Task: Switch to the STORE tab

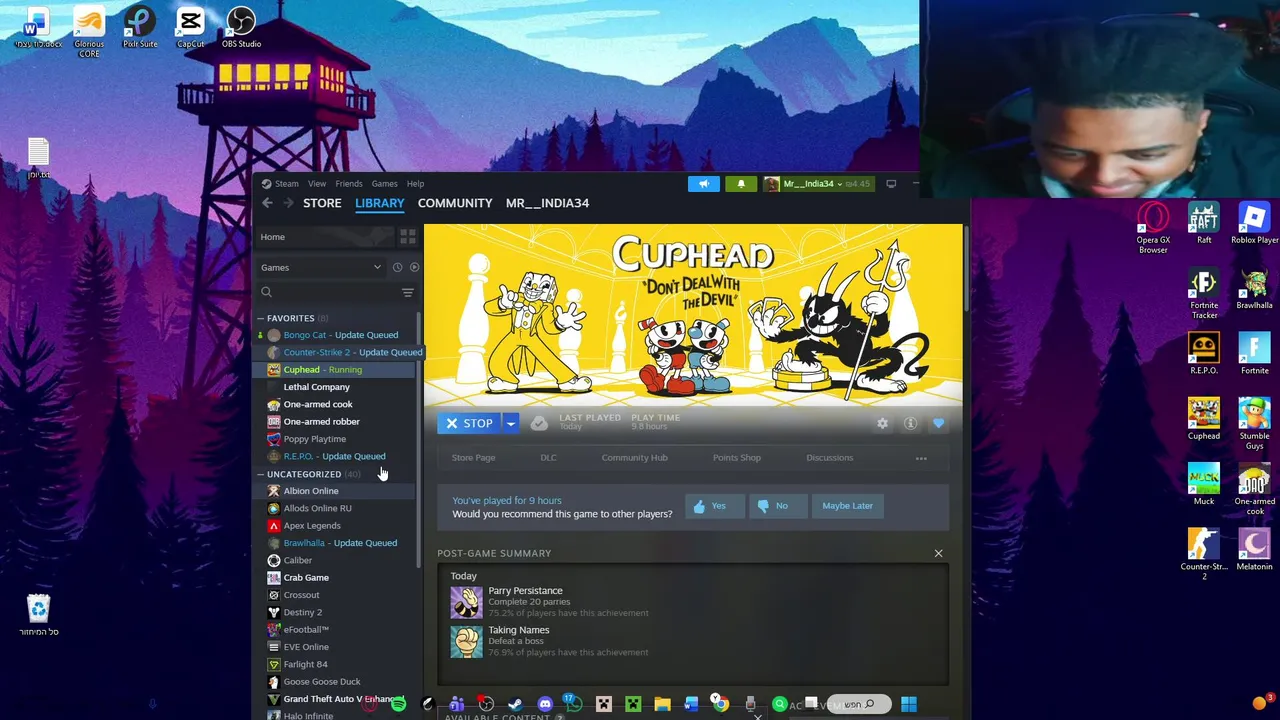Action: pyautogui.click(x=322, y=203)
